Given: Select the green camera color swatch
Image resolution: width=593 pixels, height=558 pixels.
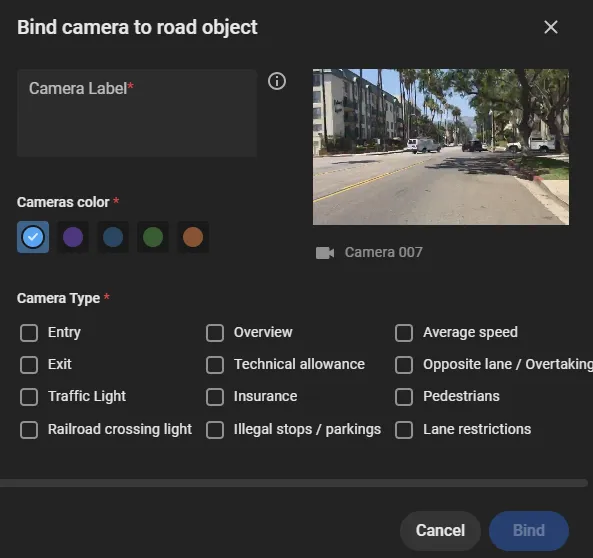Looking at the screenshot, I should coord(153,237).
